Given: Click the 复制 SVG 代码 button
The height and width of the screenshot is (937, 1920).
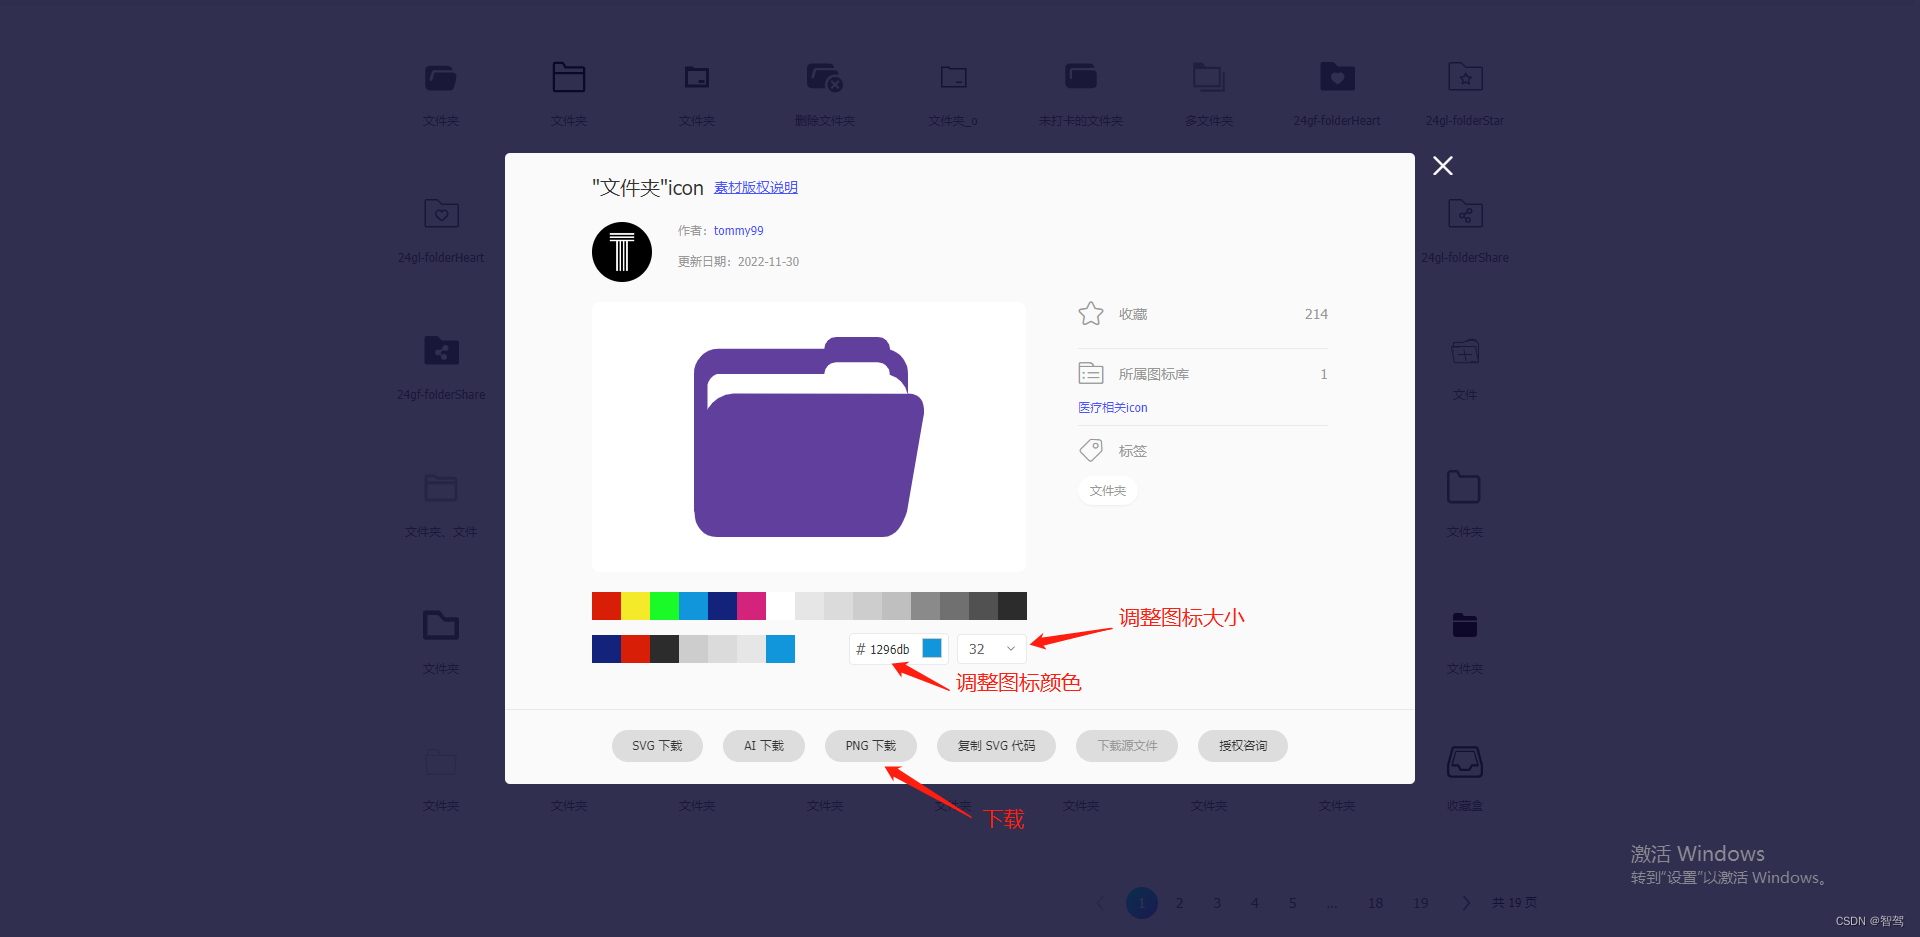Looking at the screenshot, I should coord(996,746).
